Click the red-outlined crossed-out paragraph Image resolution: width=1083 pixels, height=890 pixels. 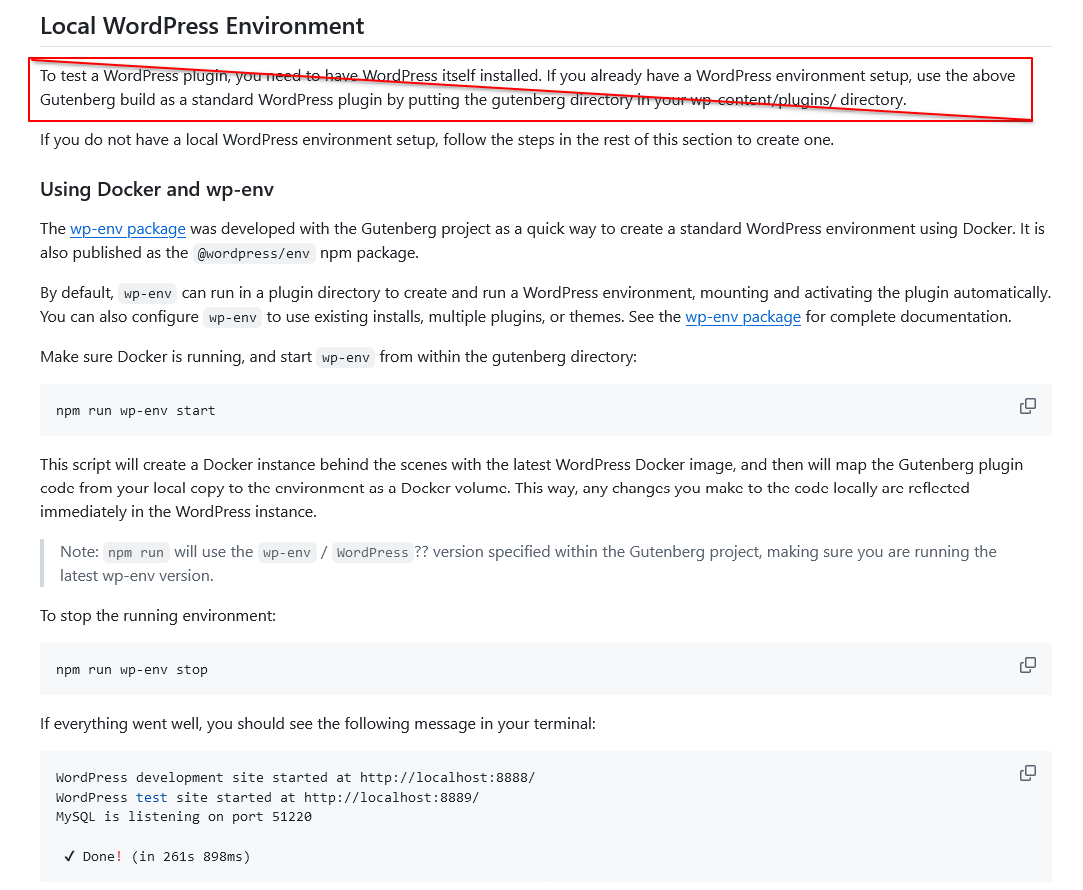click(530, 89)
